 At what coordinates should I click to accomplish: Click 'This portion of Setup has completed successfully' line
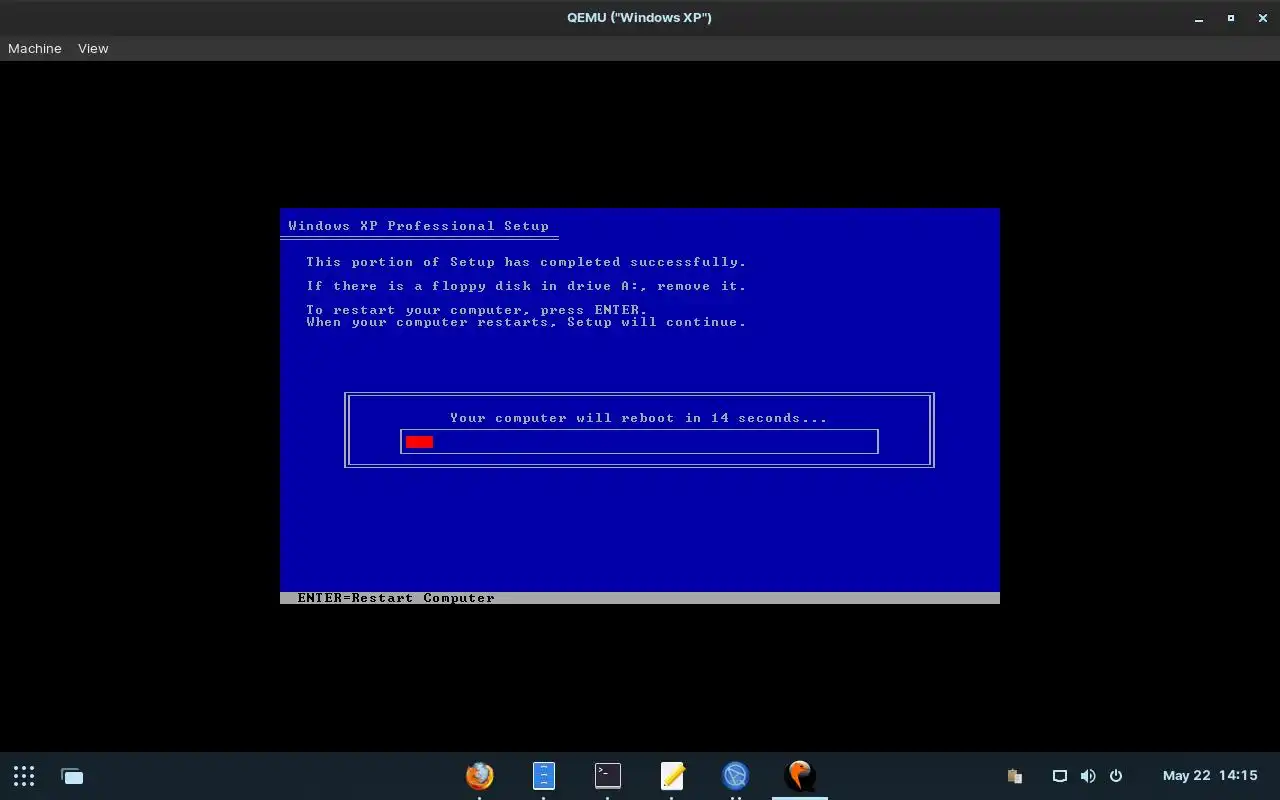click(526, 262)
